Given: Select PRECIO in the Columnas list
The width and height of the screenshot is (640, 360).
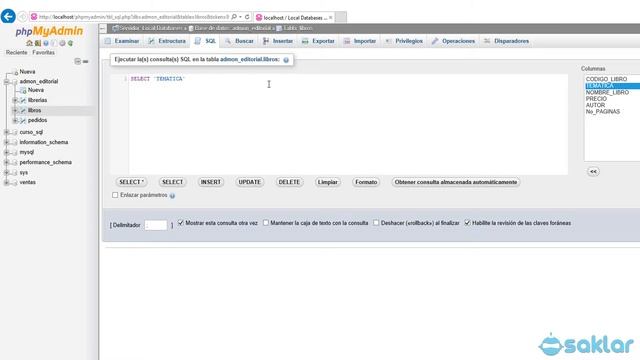Looking at the screenshot, I should 596,99.
